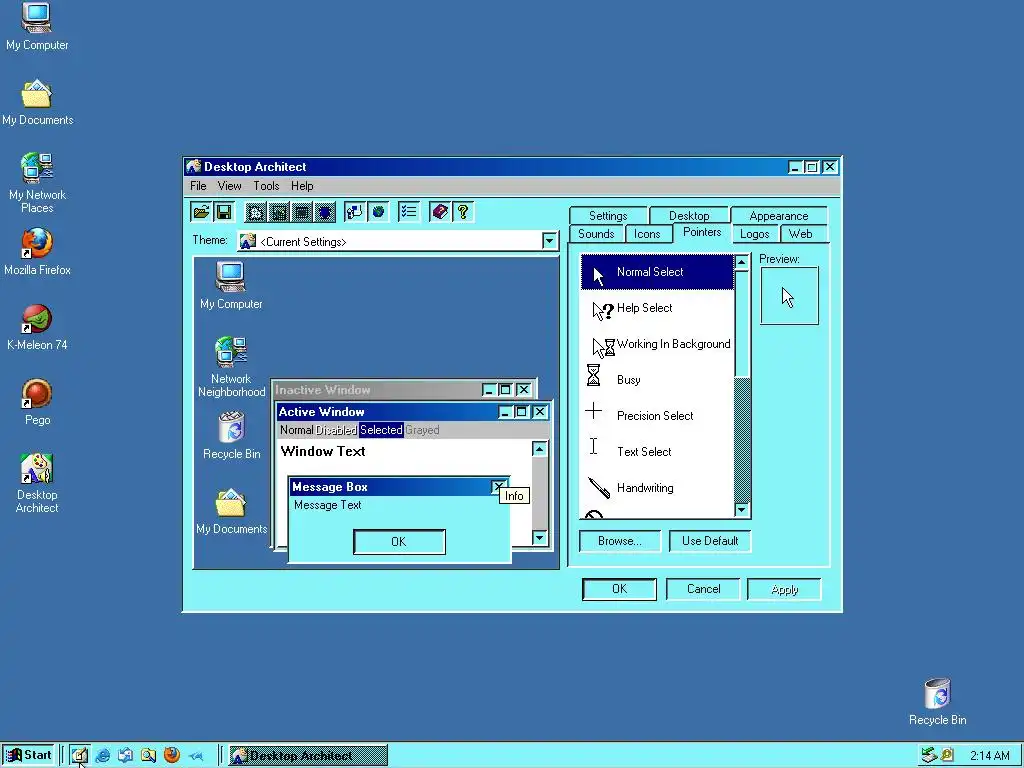Click the pointer list scroll down arrow
Viewport: 1024px width, 768px height.
coord(742,510)
